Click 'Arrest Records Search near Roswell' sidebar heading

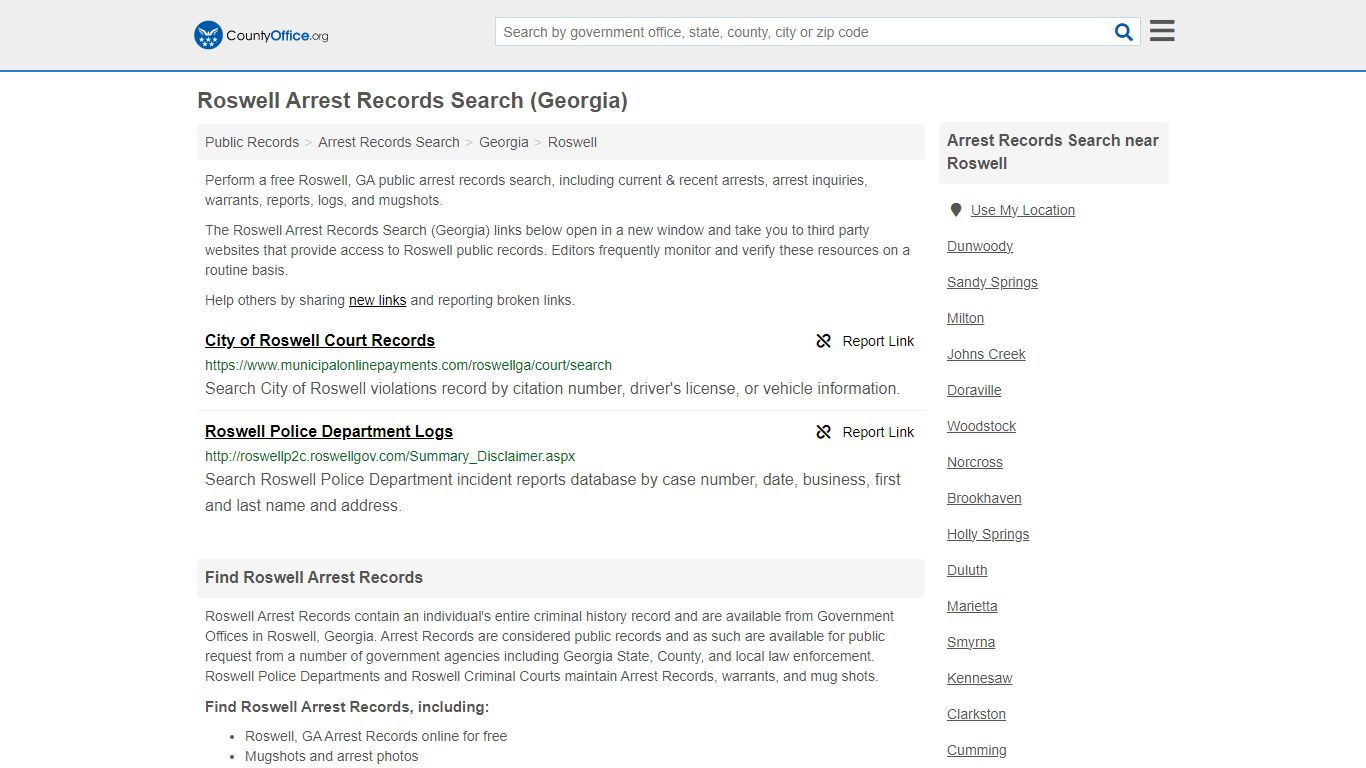pyautogui.click(x=1053, y=152)
